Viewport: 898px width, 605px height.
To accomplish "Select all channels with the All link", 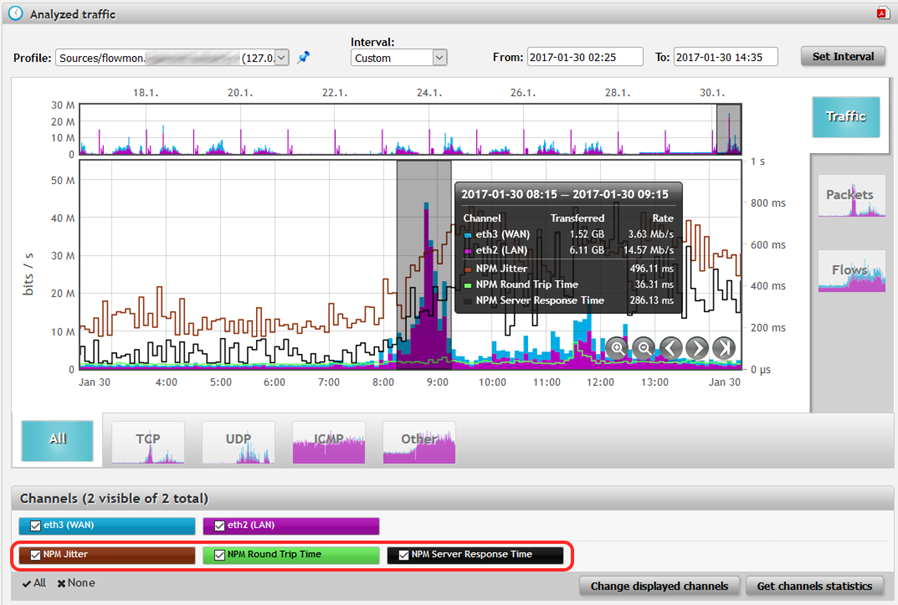I will pyautogui.click(x=34, y=583).
